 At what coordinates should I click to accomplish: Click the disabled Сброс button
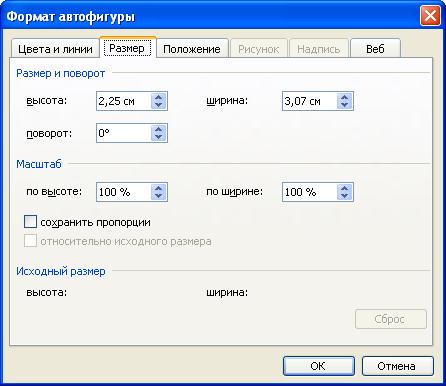click(391, 319)
